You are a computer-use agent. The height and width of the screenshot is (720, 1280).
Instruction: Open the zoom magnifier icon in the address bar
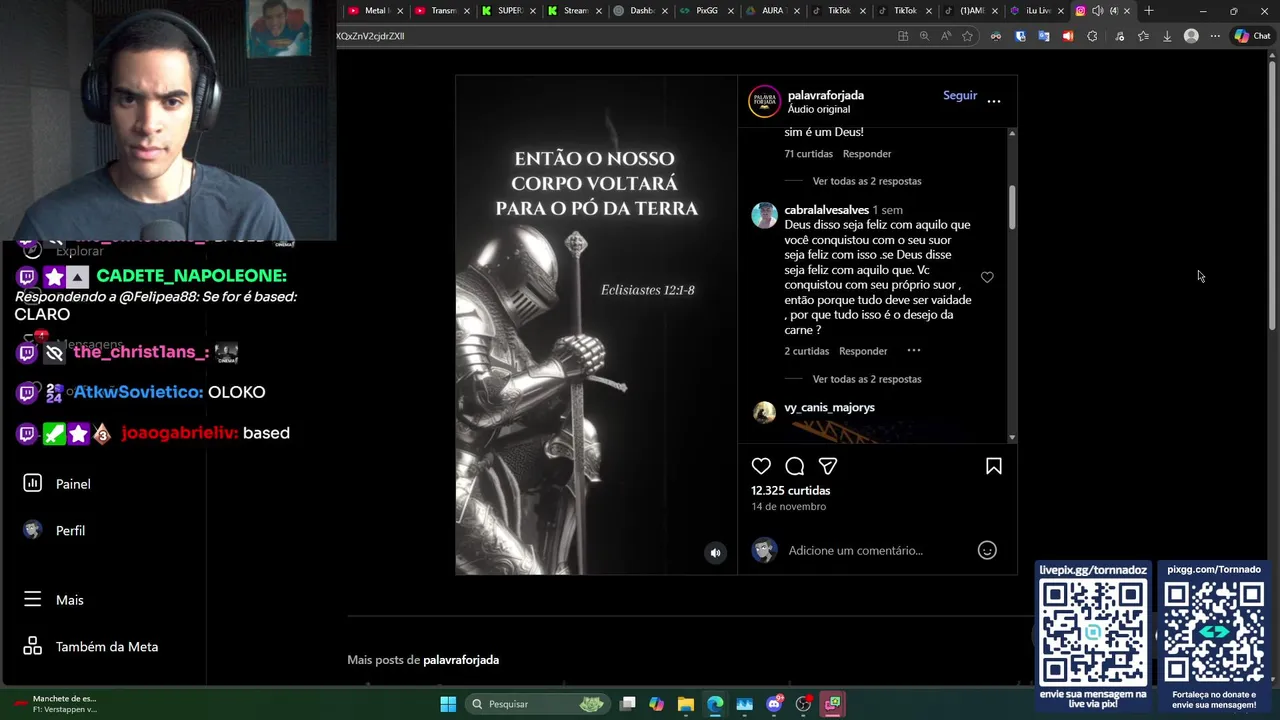[x=924, y=36]
